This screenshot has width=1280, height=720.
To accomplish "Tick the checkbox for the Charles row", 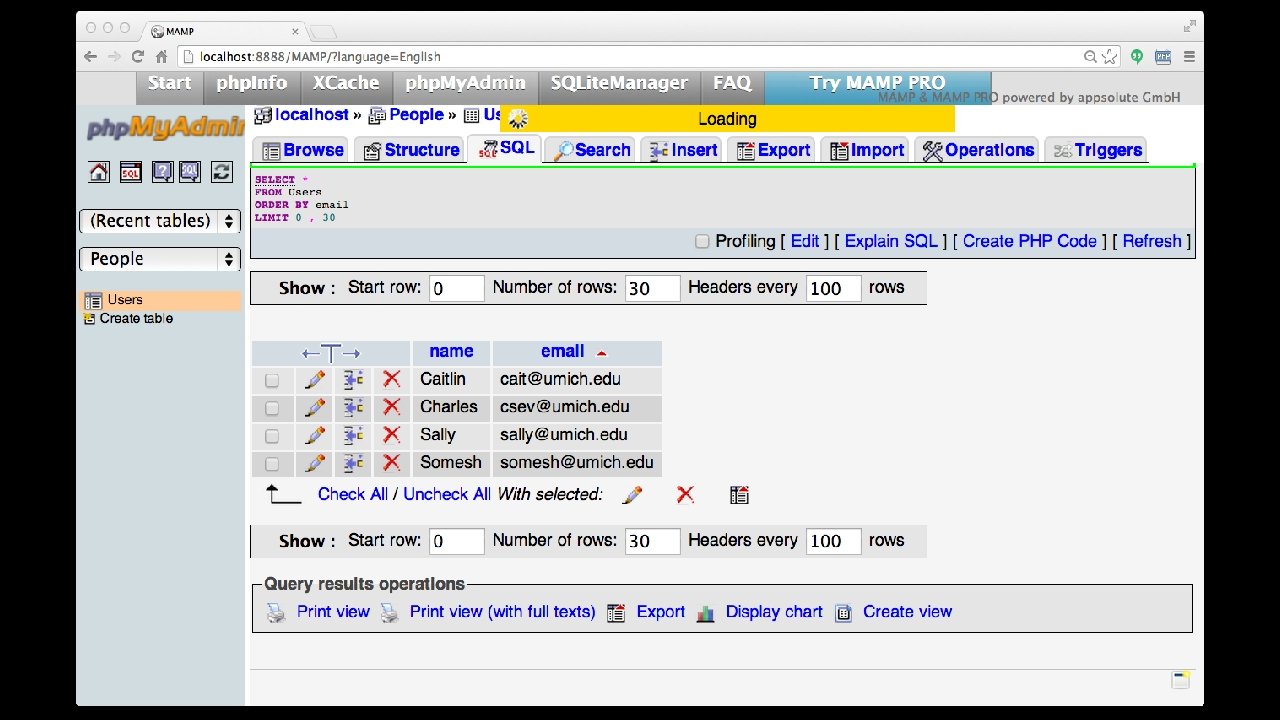I will click(272, 408).
